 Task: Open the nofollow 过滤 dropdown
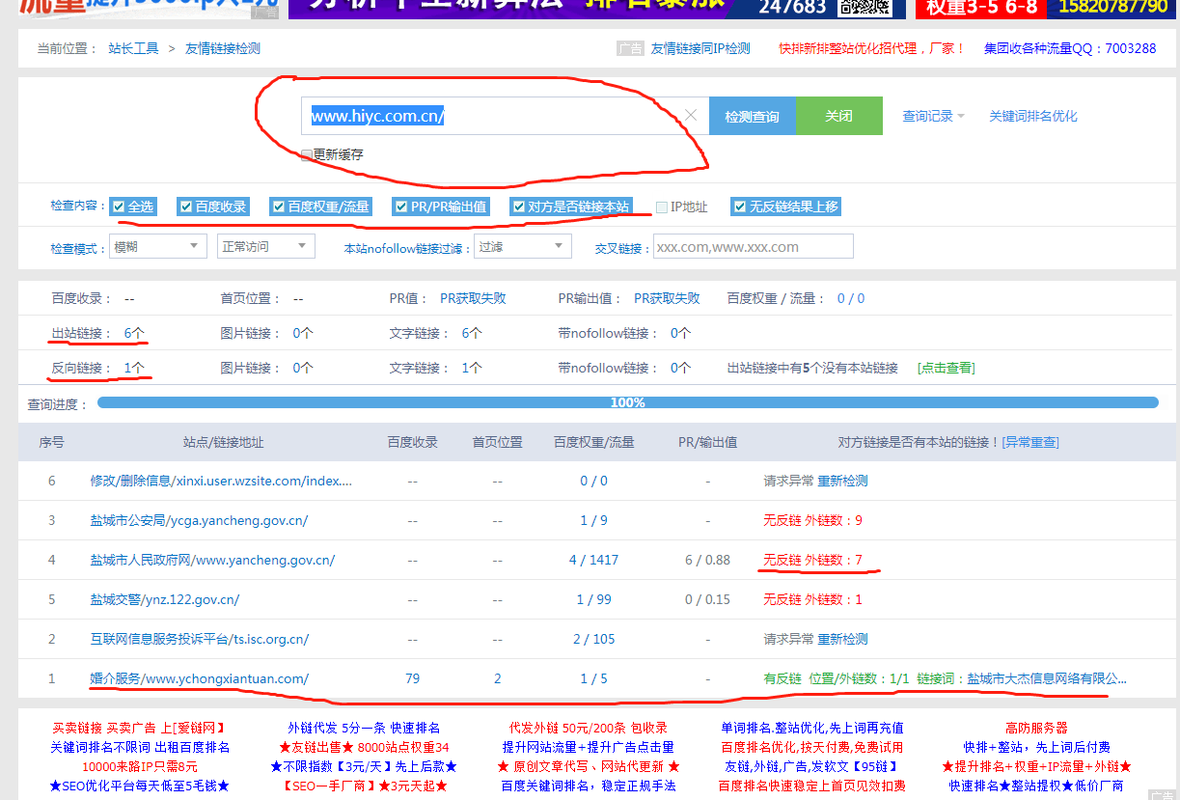point(522,246)
